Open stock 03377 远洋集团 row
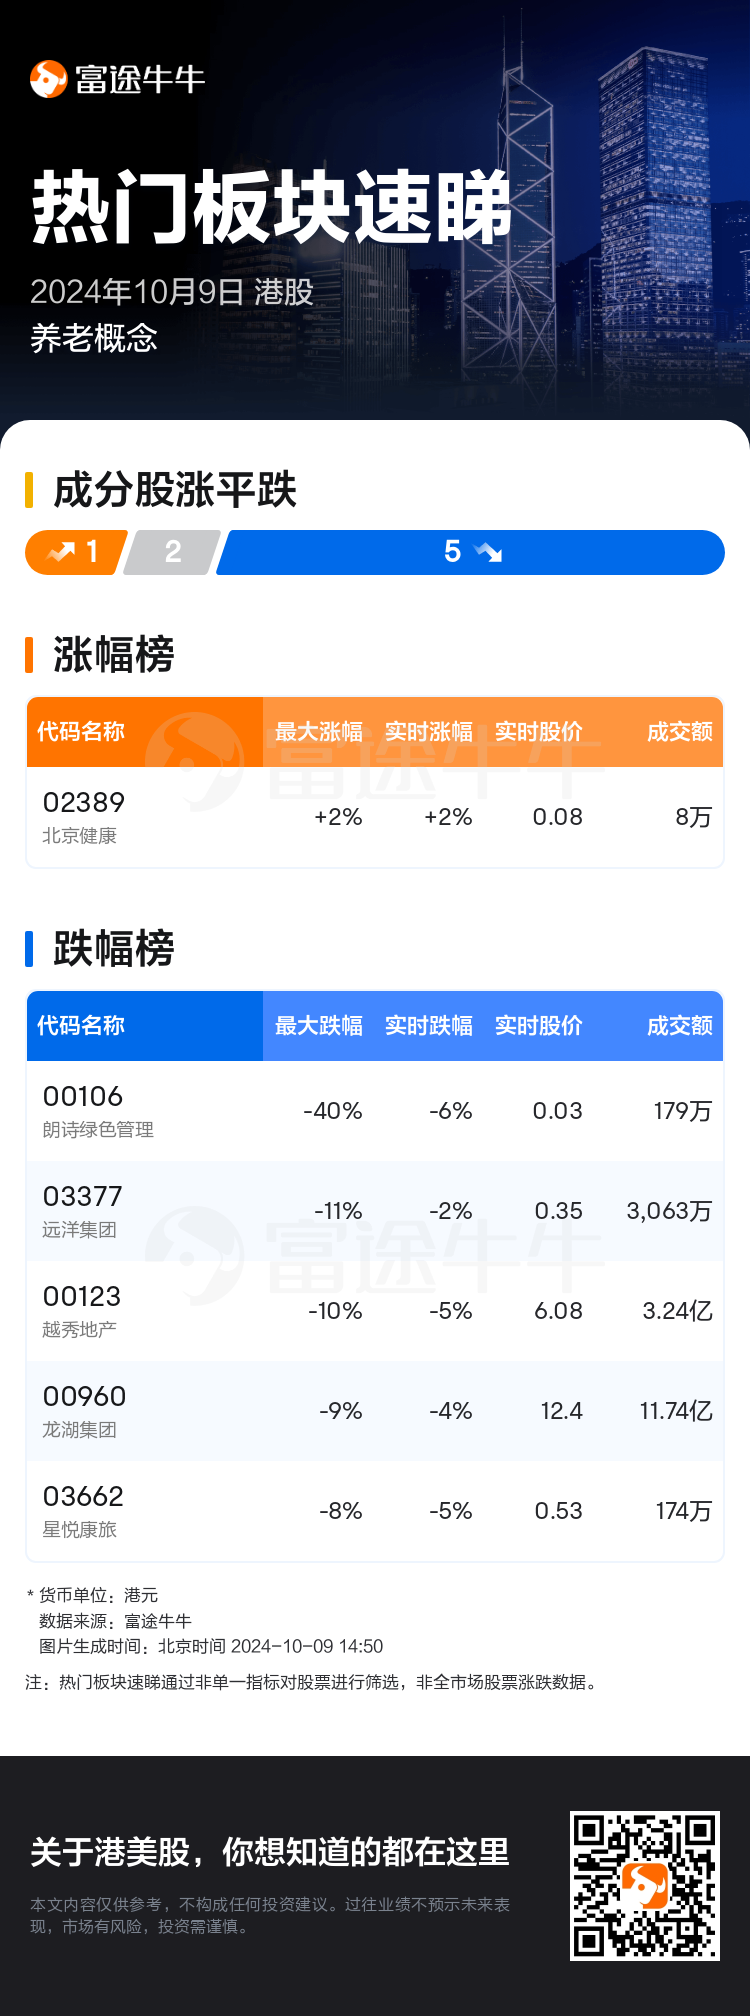The width and height of the screenshot is (750, 2016). click(x=375, y=1211)
